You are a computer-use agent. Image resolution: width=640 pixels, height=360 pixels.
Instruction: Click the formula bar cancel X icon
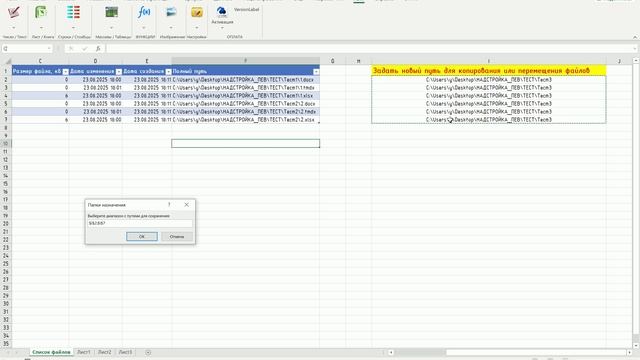[x=71, y=49]
